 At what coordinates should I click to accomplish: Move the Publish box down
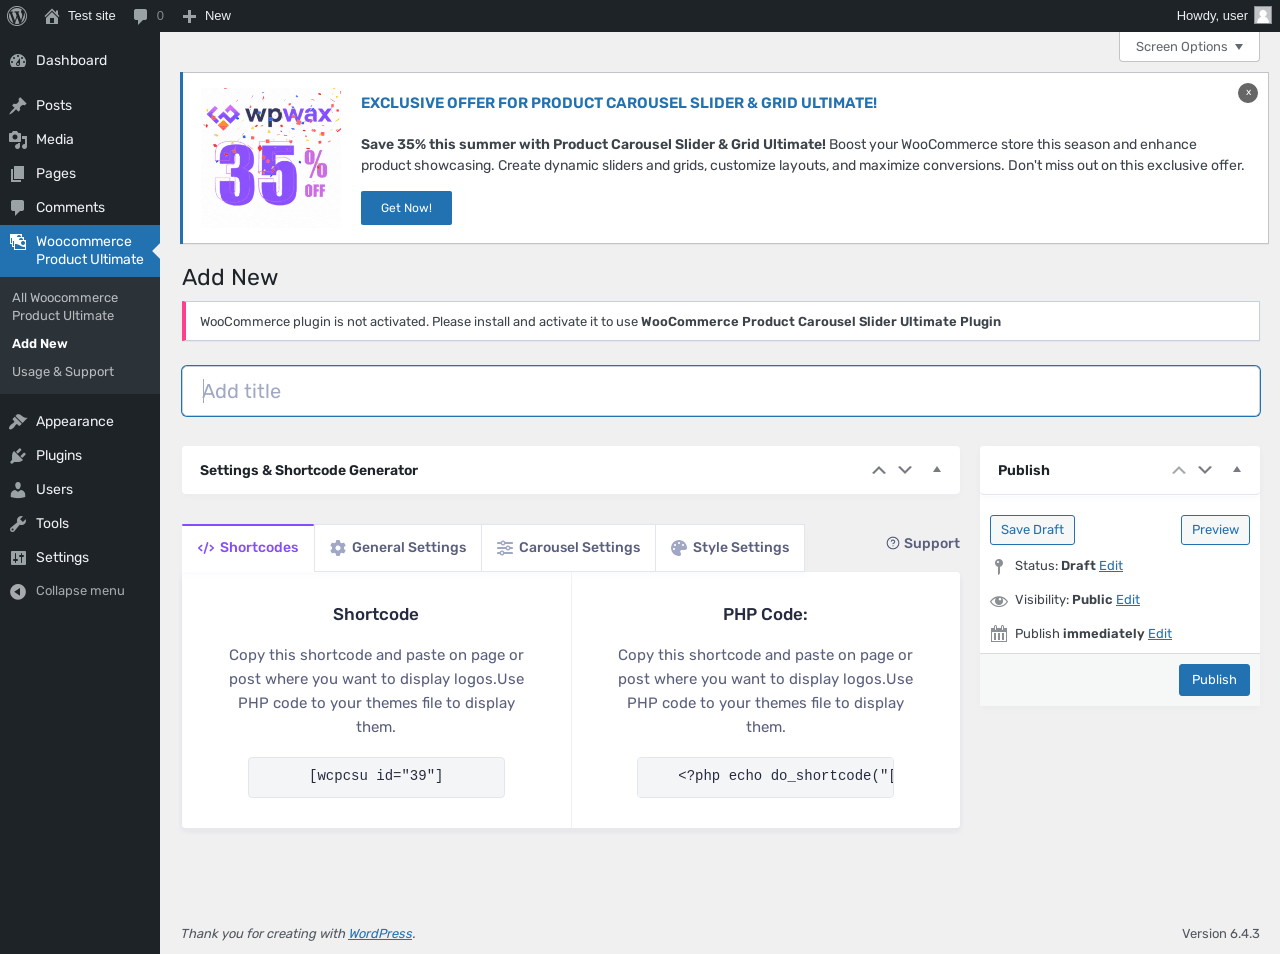click(1205, 470)
